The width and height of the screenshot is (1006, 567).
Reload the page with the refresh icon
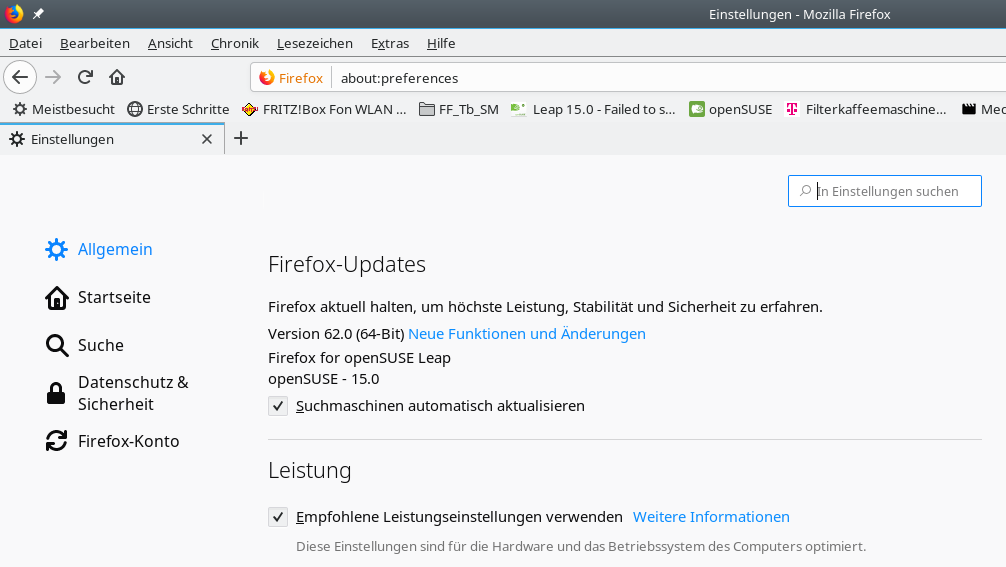coord(85,77)
